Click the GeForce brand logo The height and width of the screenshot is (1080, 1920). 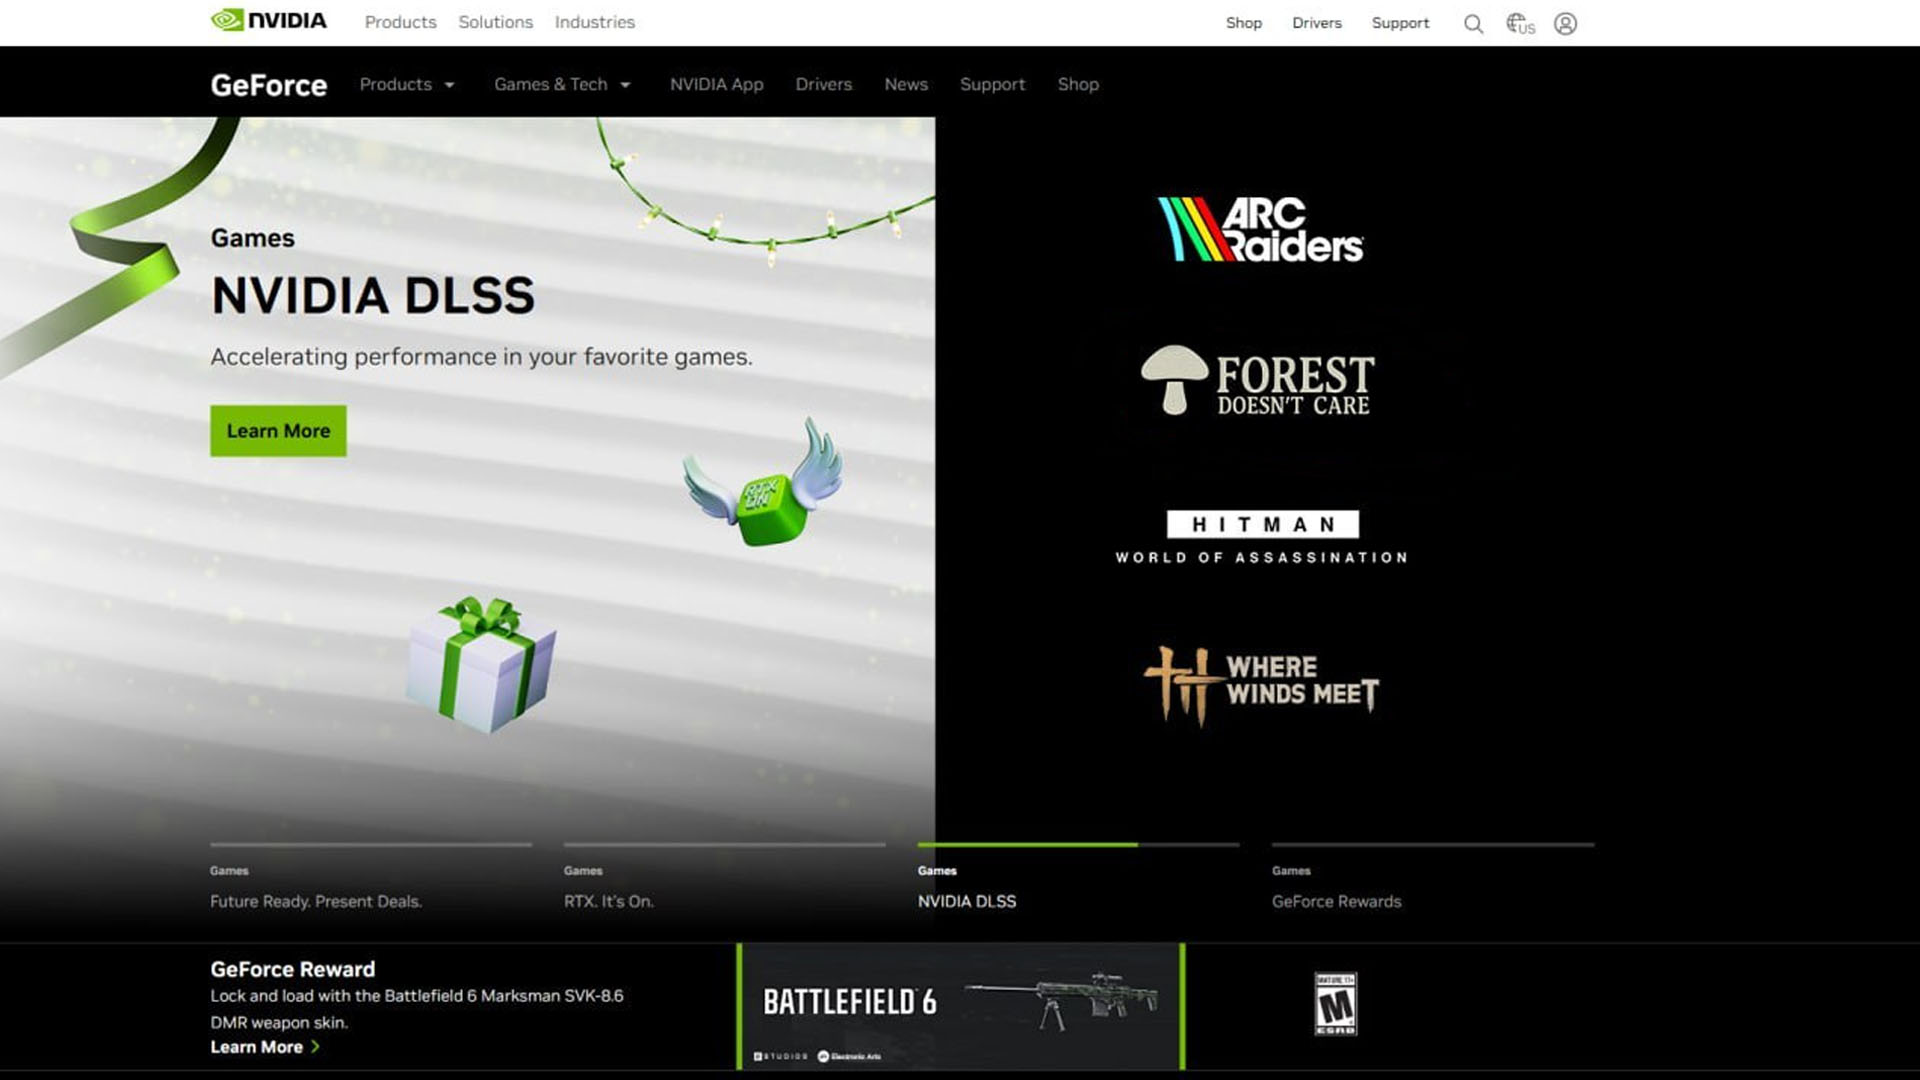(x=268, y=85)
